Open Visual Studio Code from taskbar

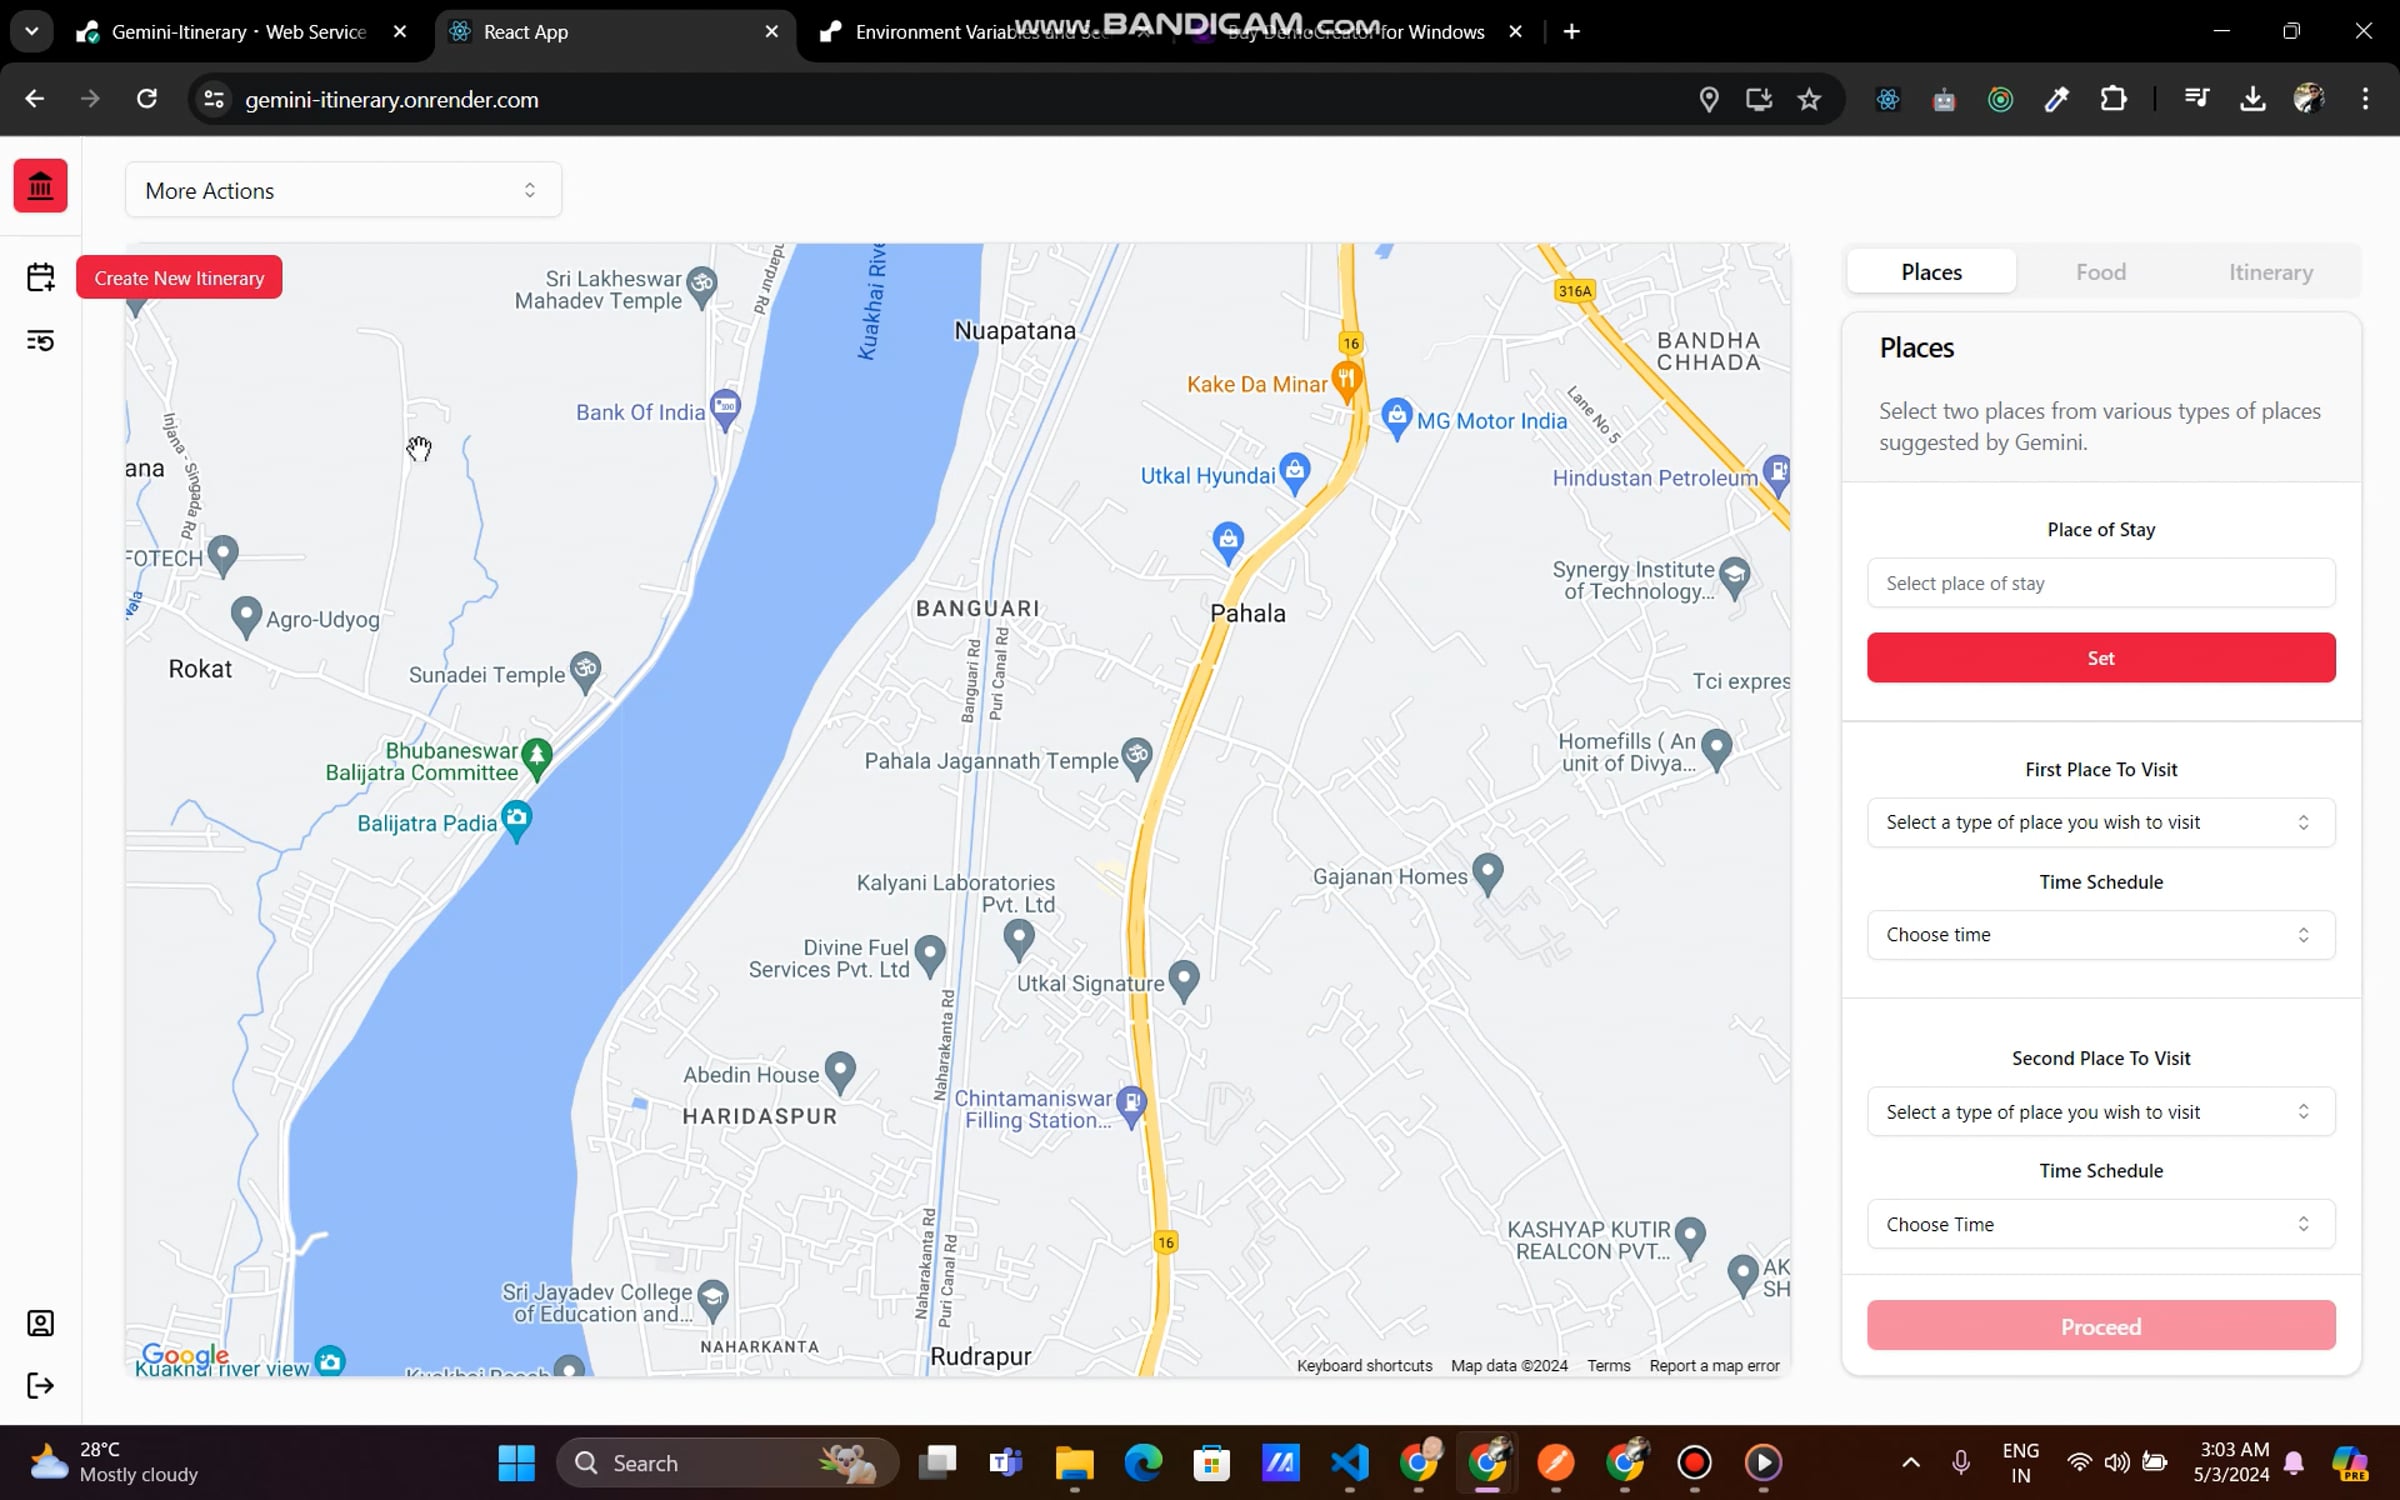(x=1349, y=1463)
